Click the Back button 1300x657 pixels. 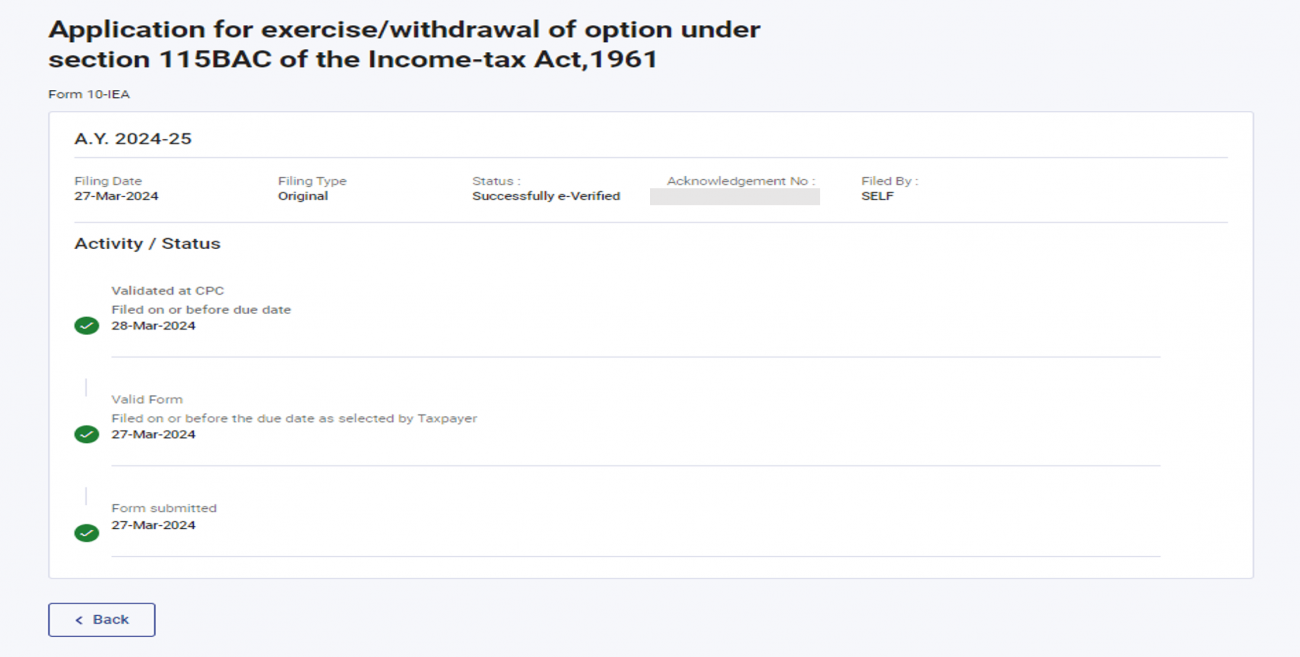(x=102, y=620)
